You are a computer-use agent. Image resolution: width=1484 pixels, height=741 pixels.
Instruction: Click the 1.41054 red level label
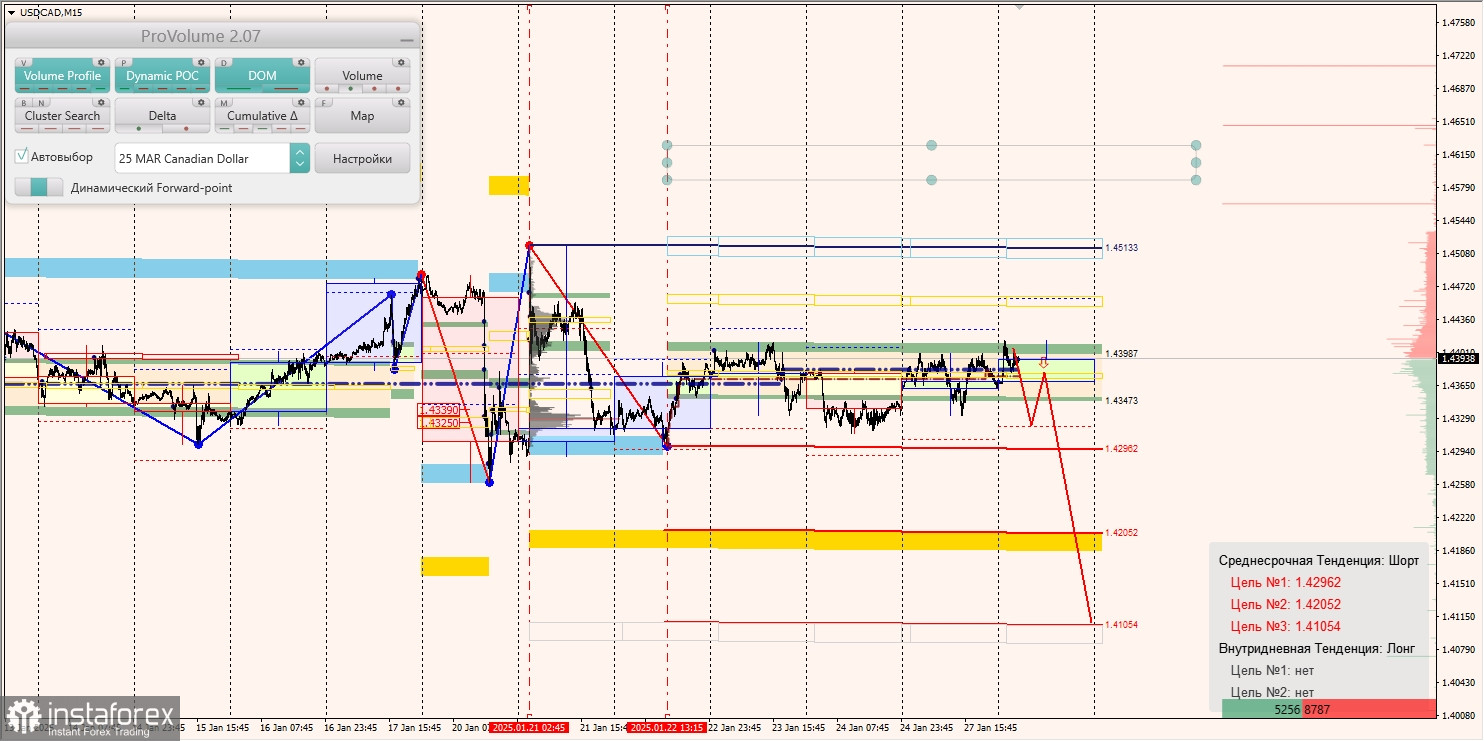pyautogui.click(x=1121, y=624)
